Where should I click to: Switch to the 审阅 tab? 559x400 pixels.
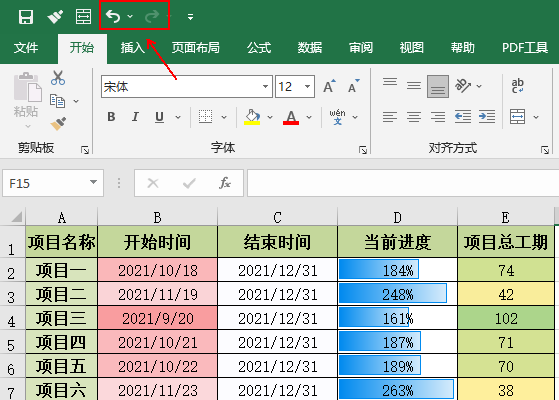(361, 47)
